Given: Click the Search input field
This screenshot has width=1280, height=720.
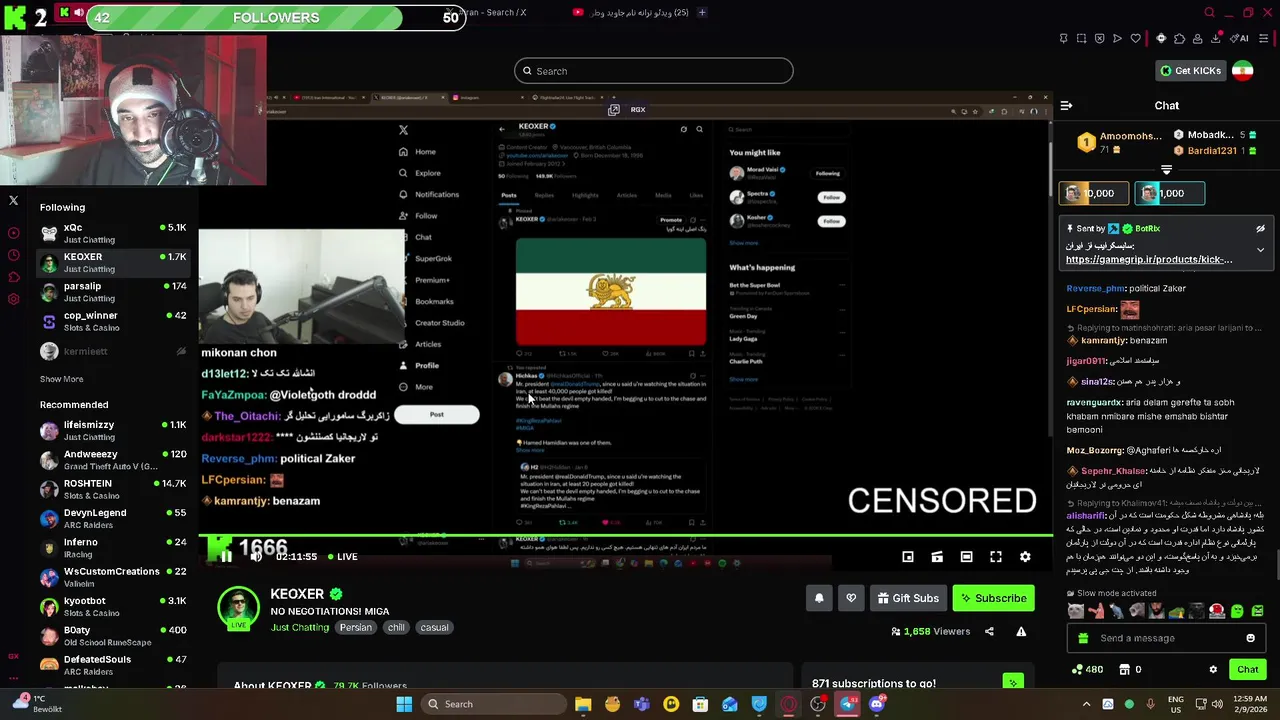Looking at the screenshot, I should pos(654,71).
